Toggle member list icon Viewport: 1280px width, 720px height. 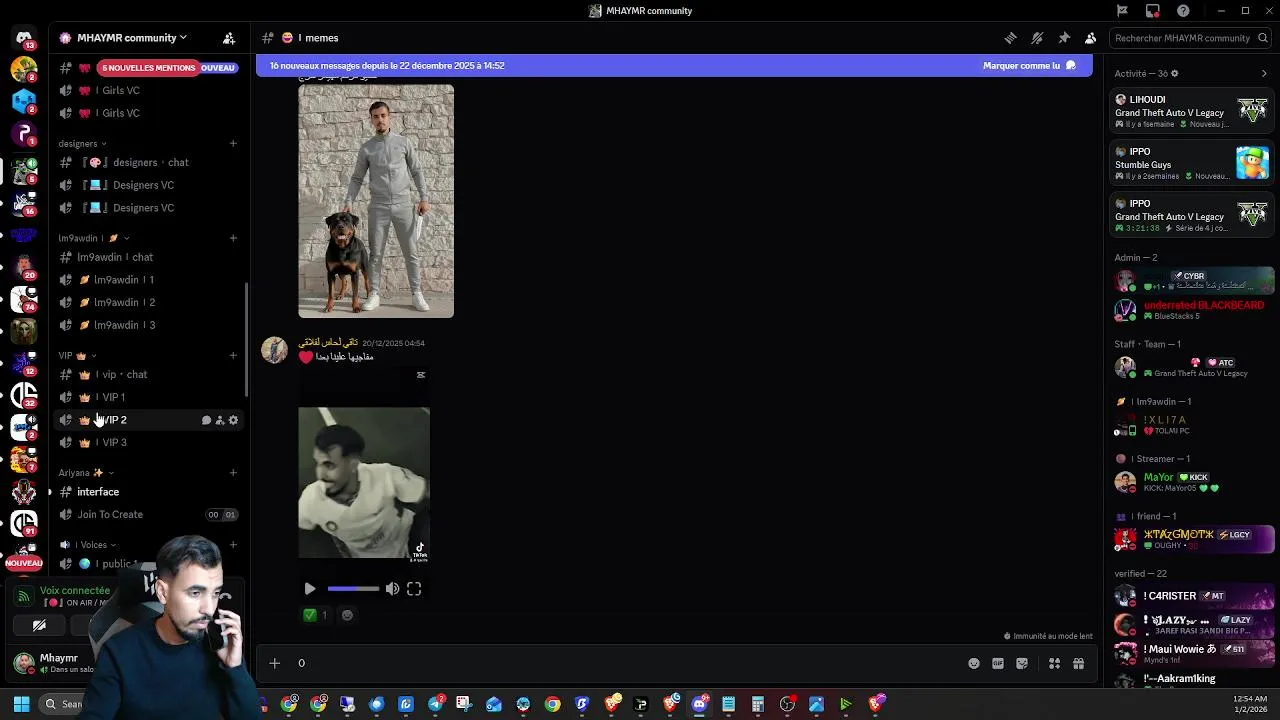click(x=1090, y=38)
